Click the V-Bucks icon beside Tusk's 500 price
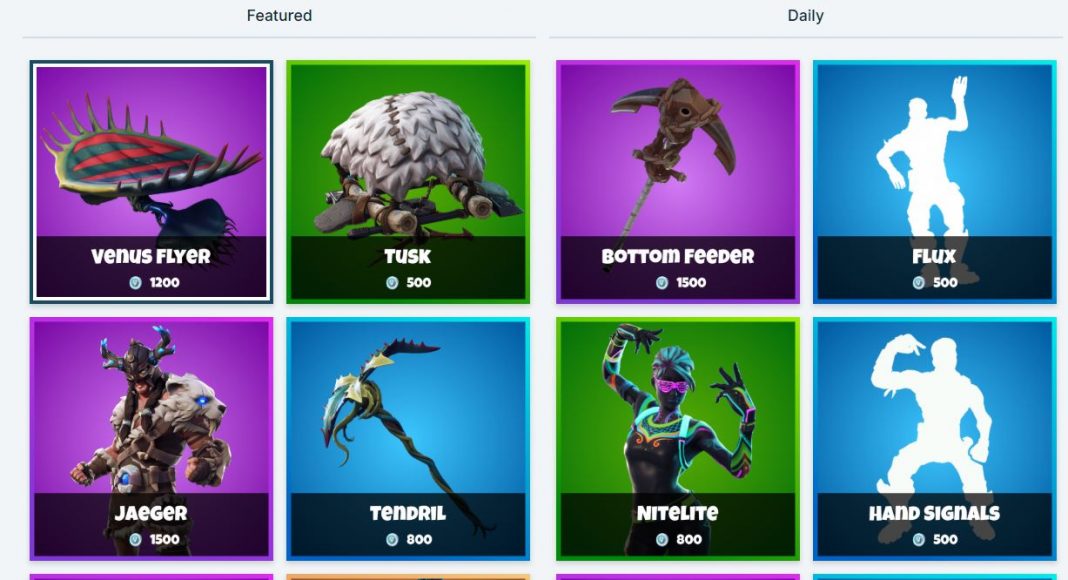Screen dimensions: 1068x580 tap(392, 283)
